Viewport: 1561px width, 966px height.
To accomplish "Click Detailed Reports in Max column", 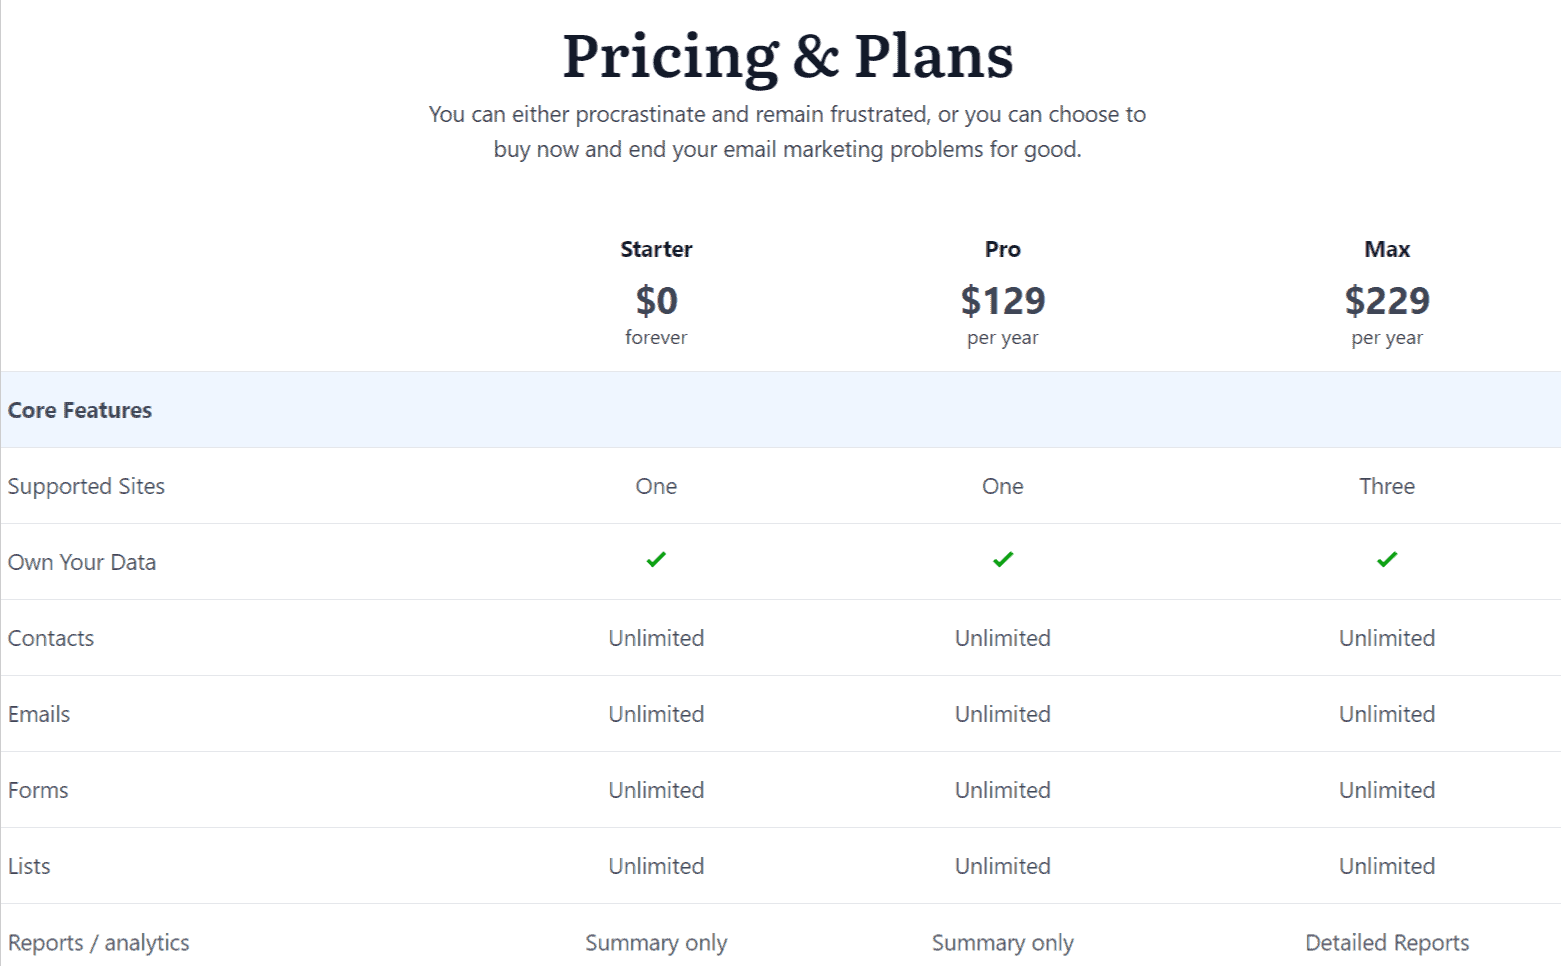I will 1387,942.
